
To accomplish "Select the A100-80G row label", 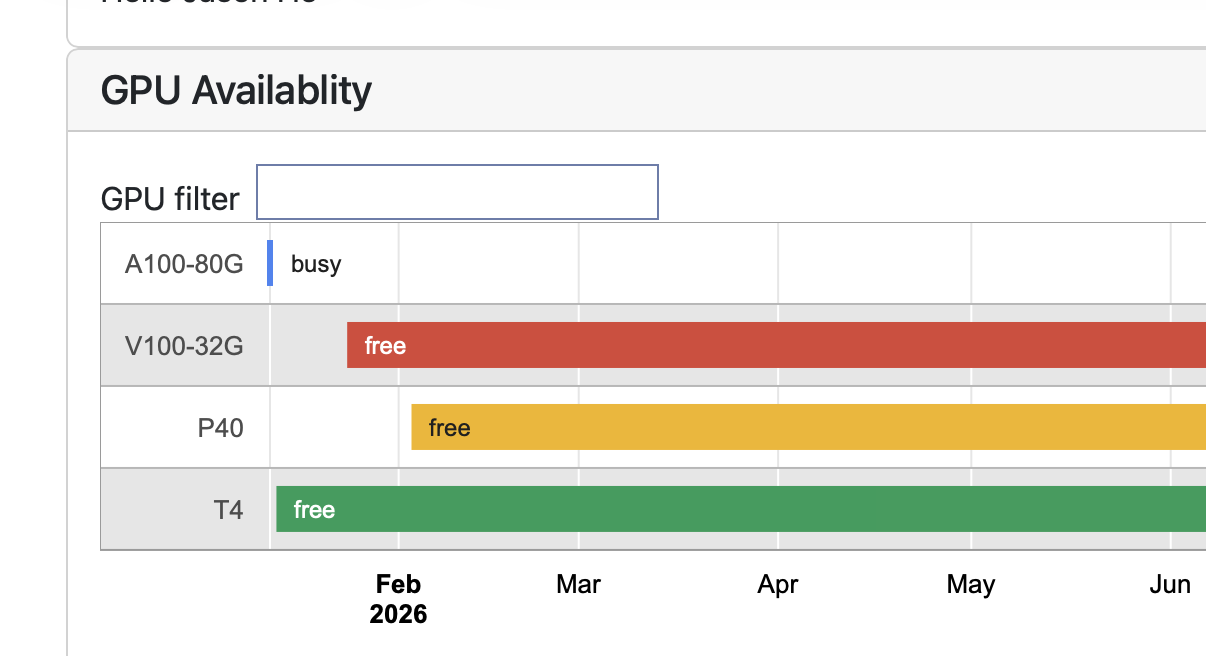I will pyautogui.click(x=184, y=264).
